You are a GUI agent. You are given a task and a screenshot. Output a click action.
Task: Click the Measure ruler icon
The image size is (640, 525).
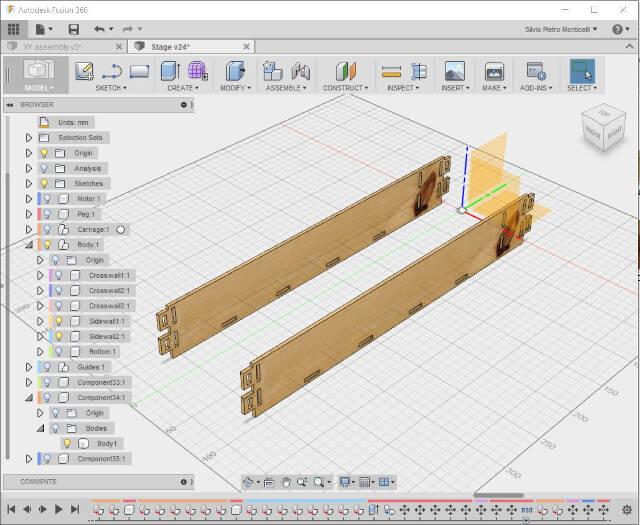[x=391, y=72]
